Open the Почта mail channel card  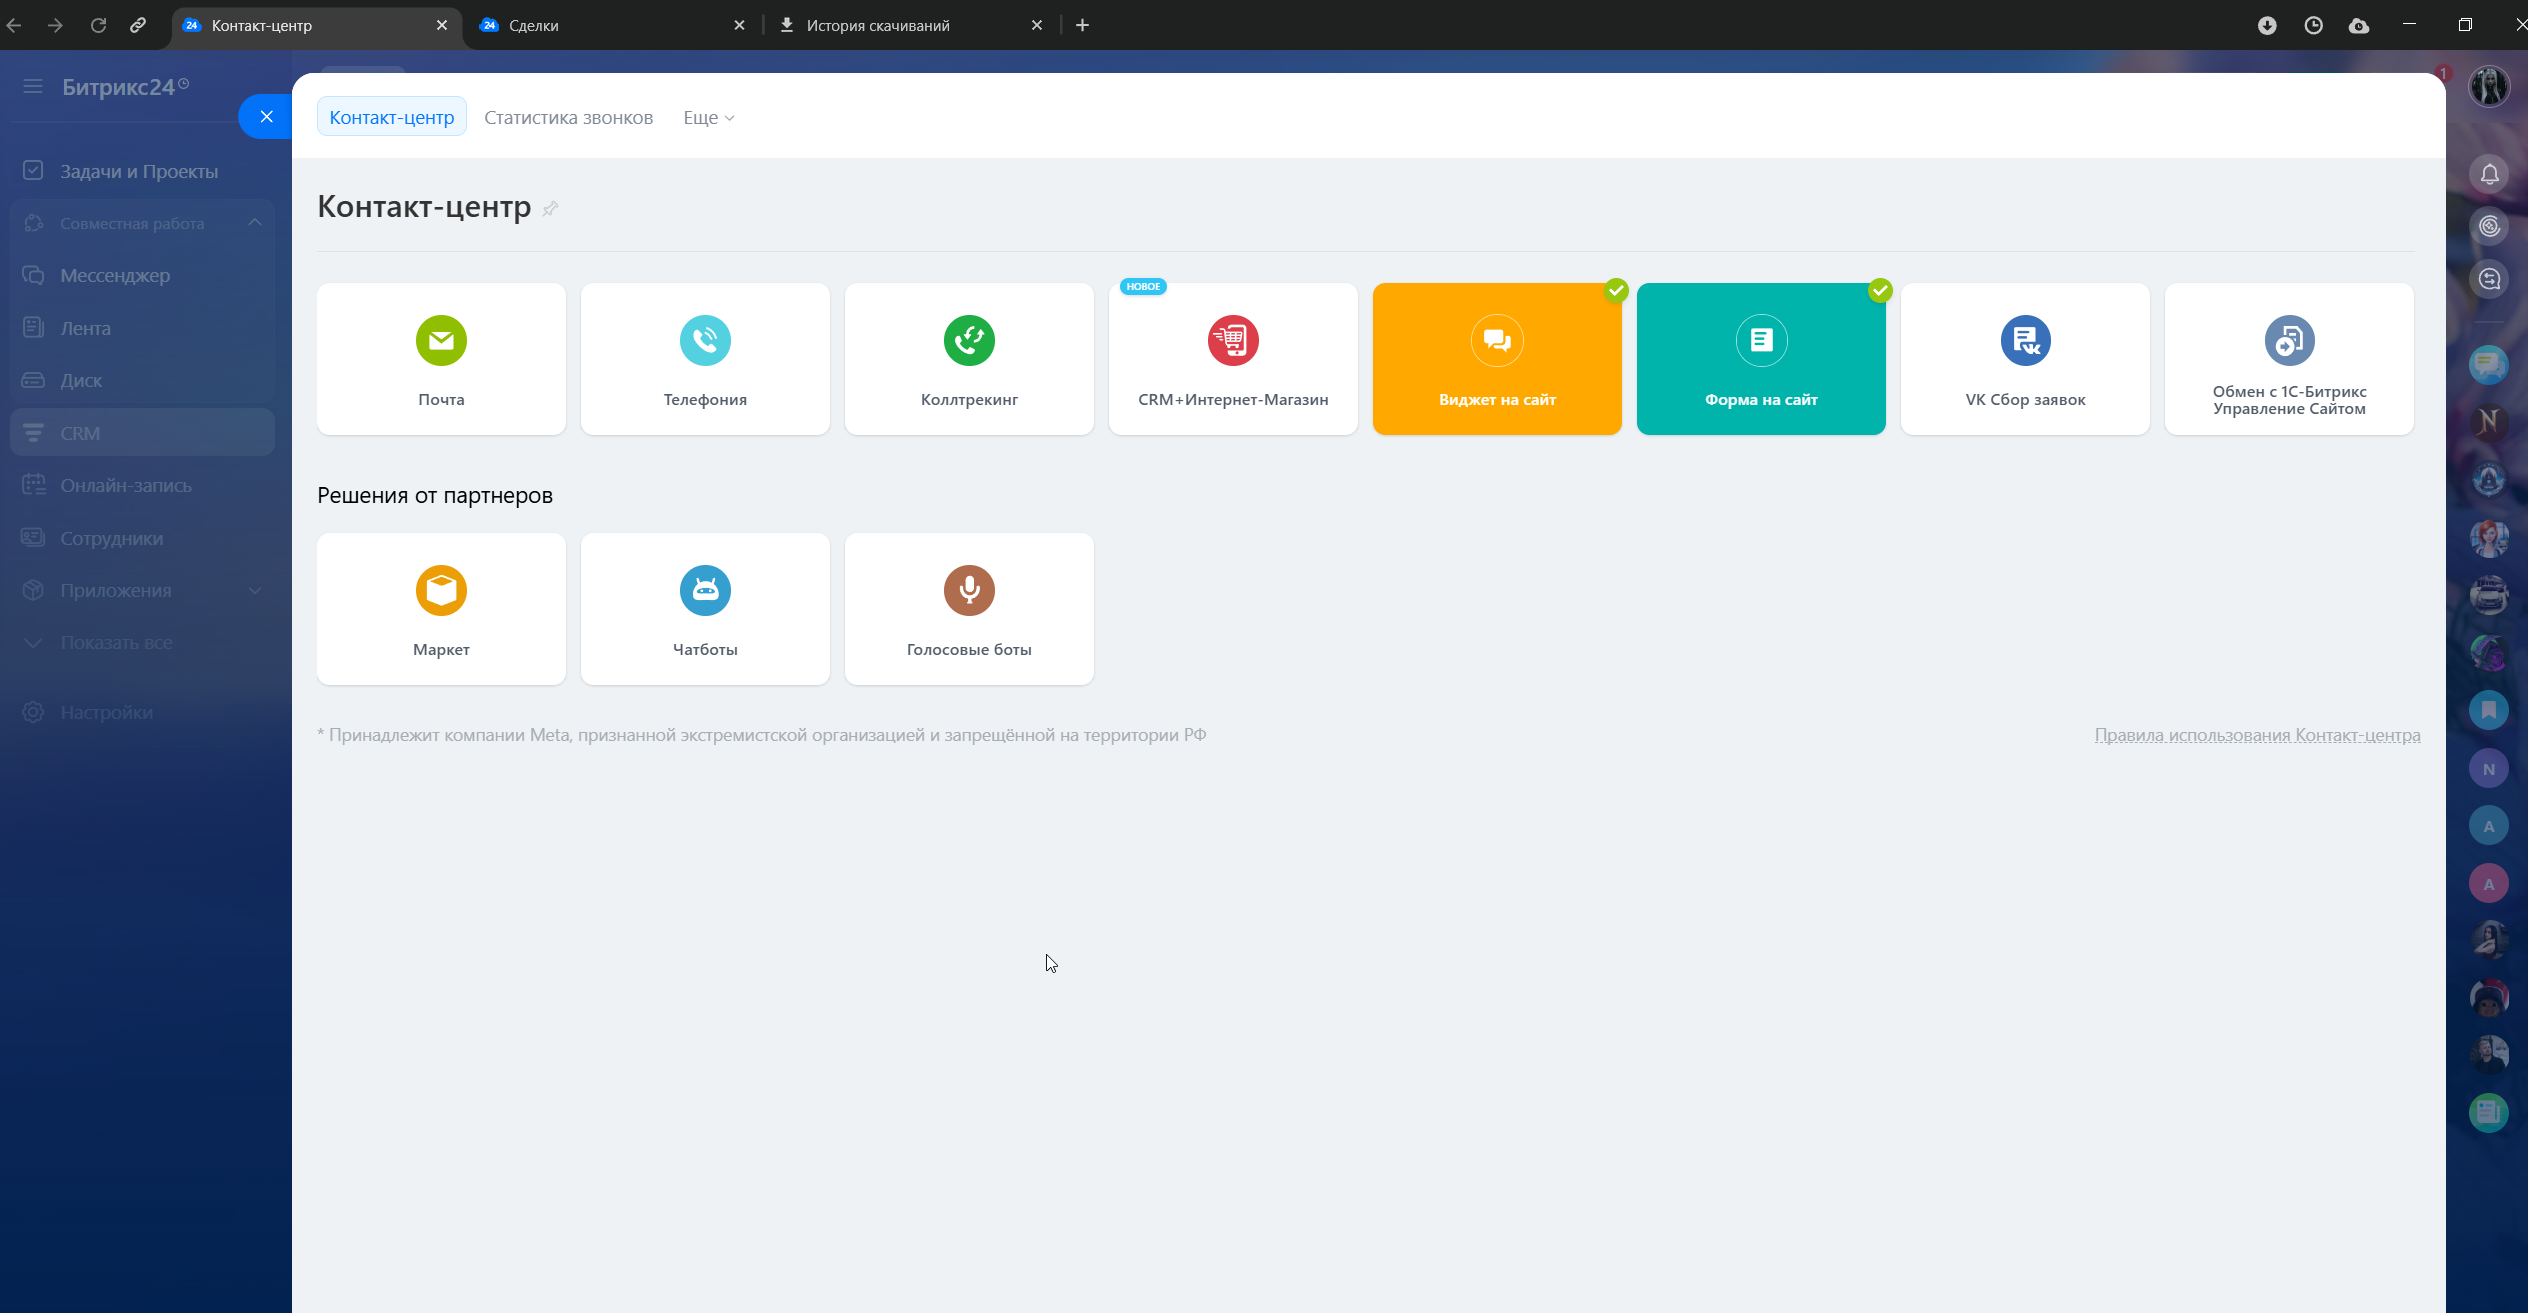441,359
